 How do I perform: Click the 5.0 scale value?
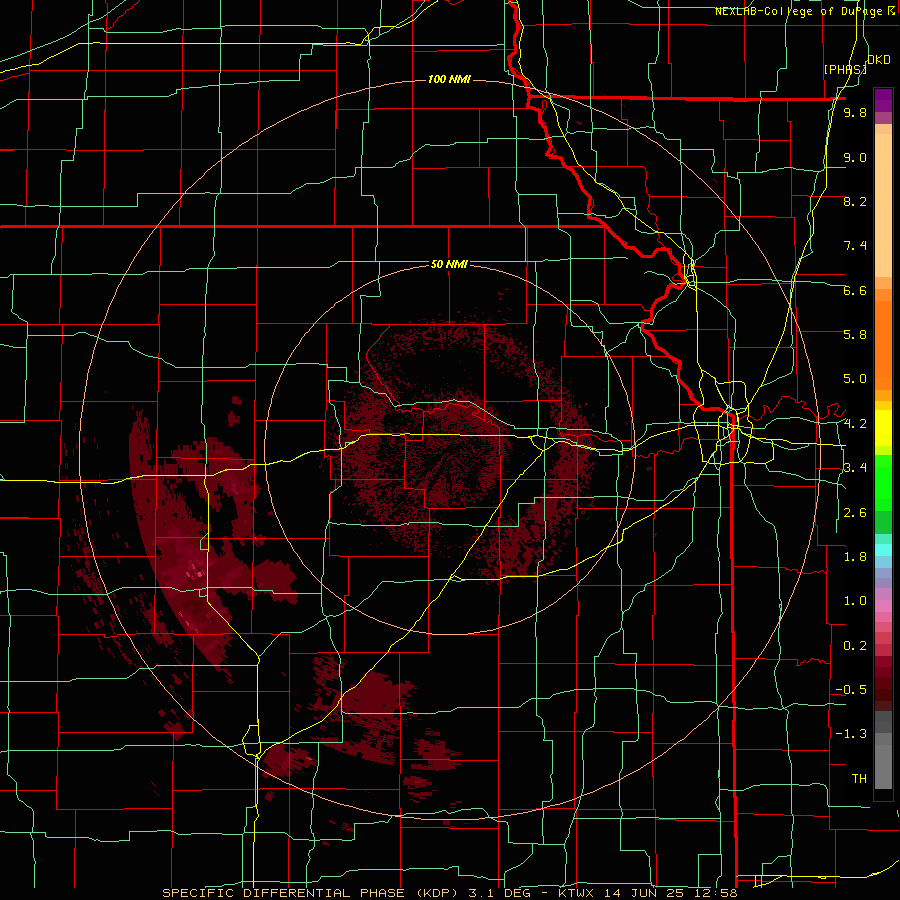tap(855, 379)
